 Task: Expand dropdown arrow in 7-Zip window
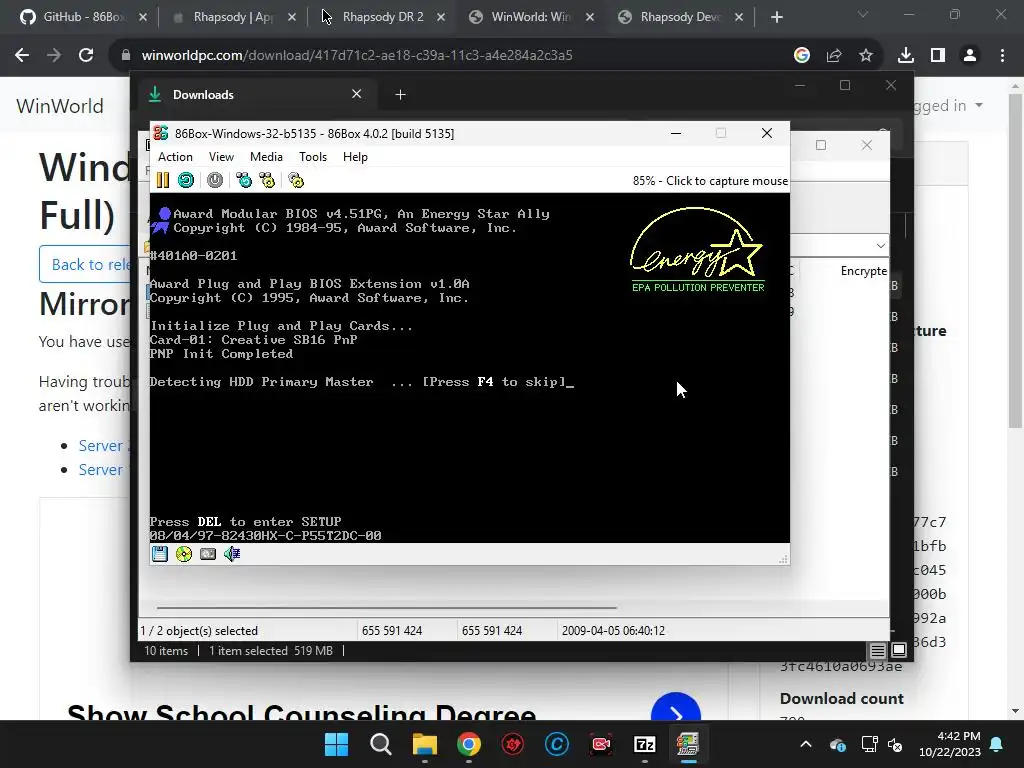click(x=880, y=246)
